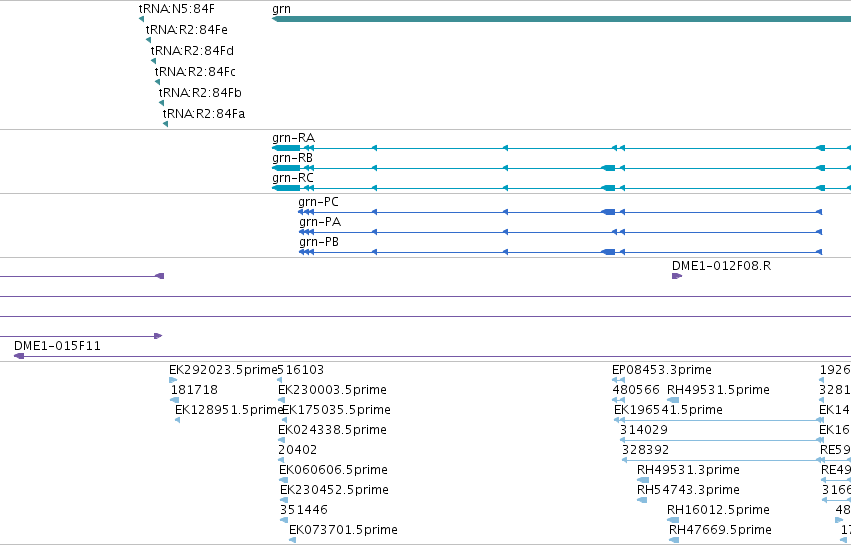Viewport: 851px width, 545px height.
Task: Click the grn-PB protein label
Action: tap(319, 242)
